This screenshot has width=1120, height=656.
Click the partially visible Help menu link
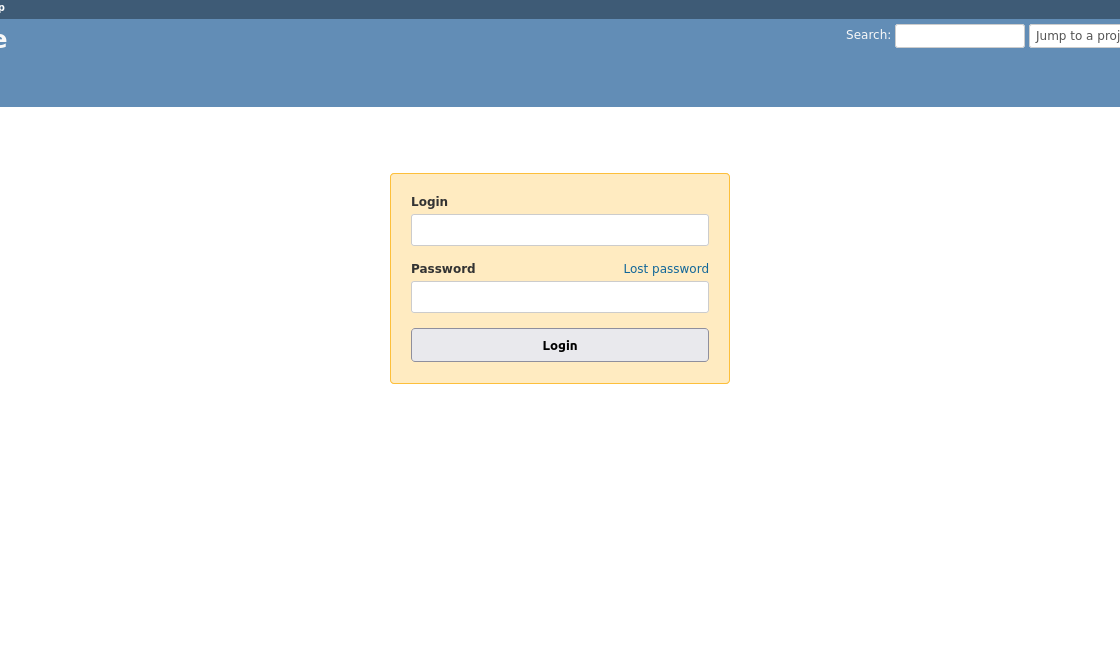pyautogui.click(x=2, y=8)
